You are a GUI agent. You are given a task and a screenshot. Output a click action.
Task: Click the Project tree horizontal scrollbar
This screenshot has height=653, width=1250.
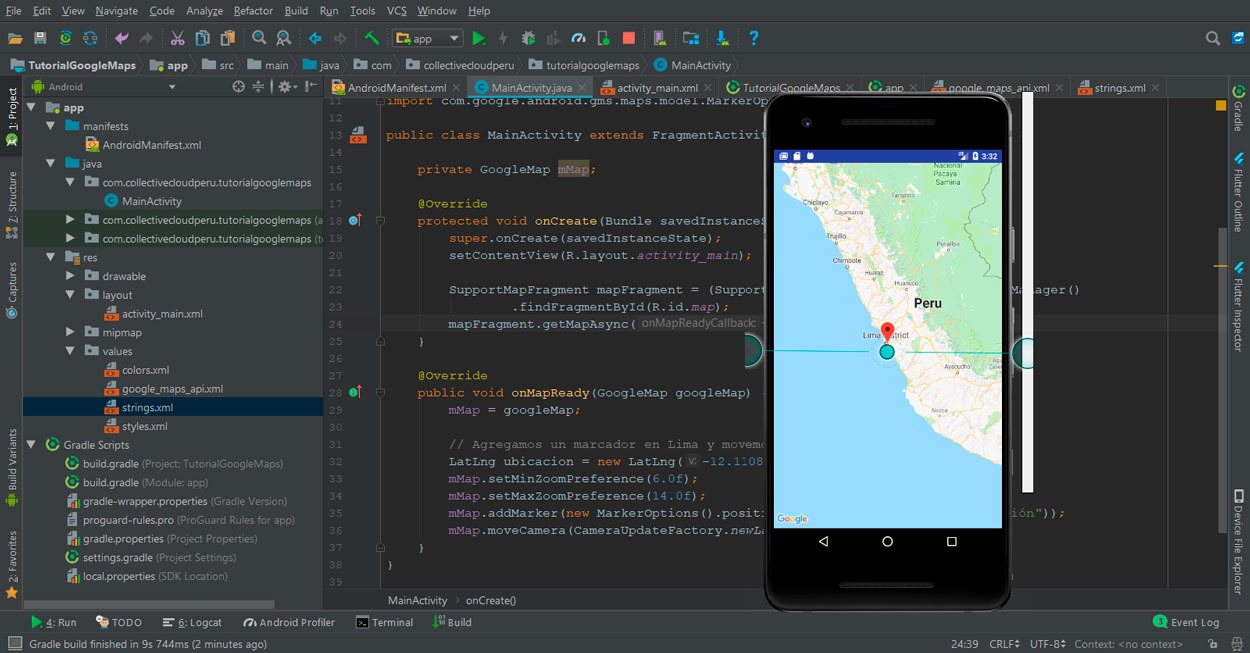[x=150, y=604]
